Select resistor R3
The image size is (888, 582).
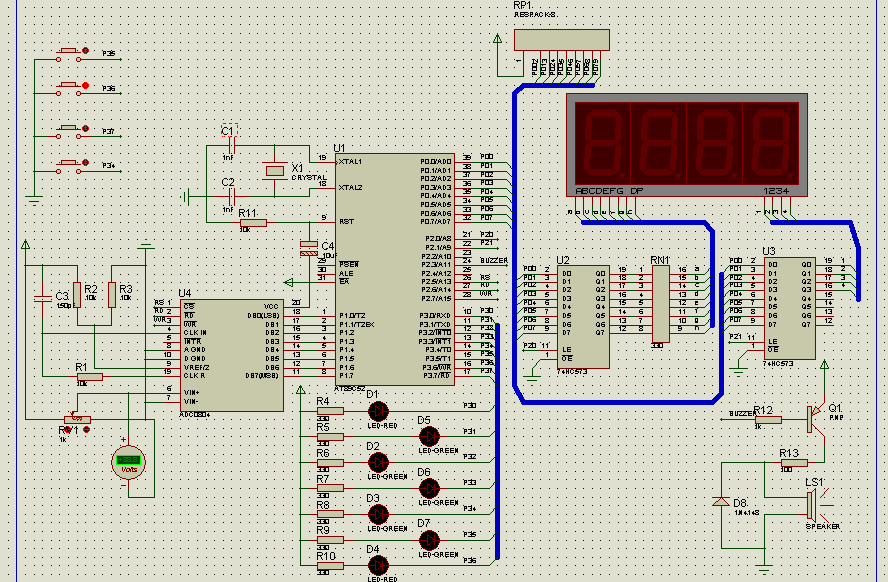coord(112,295)
